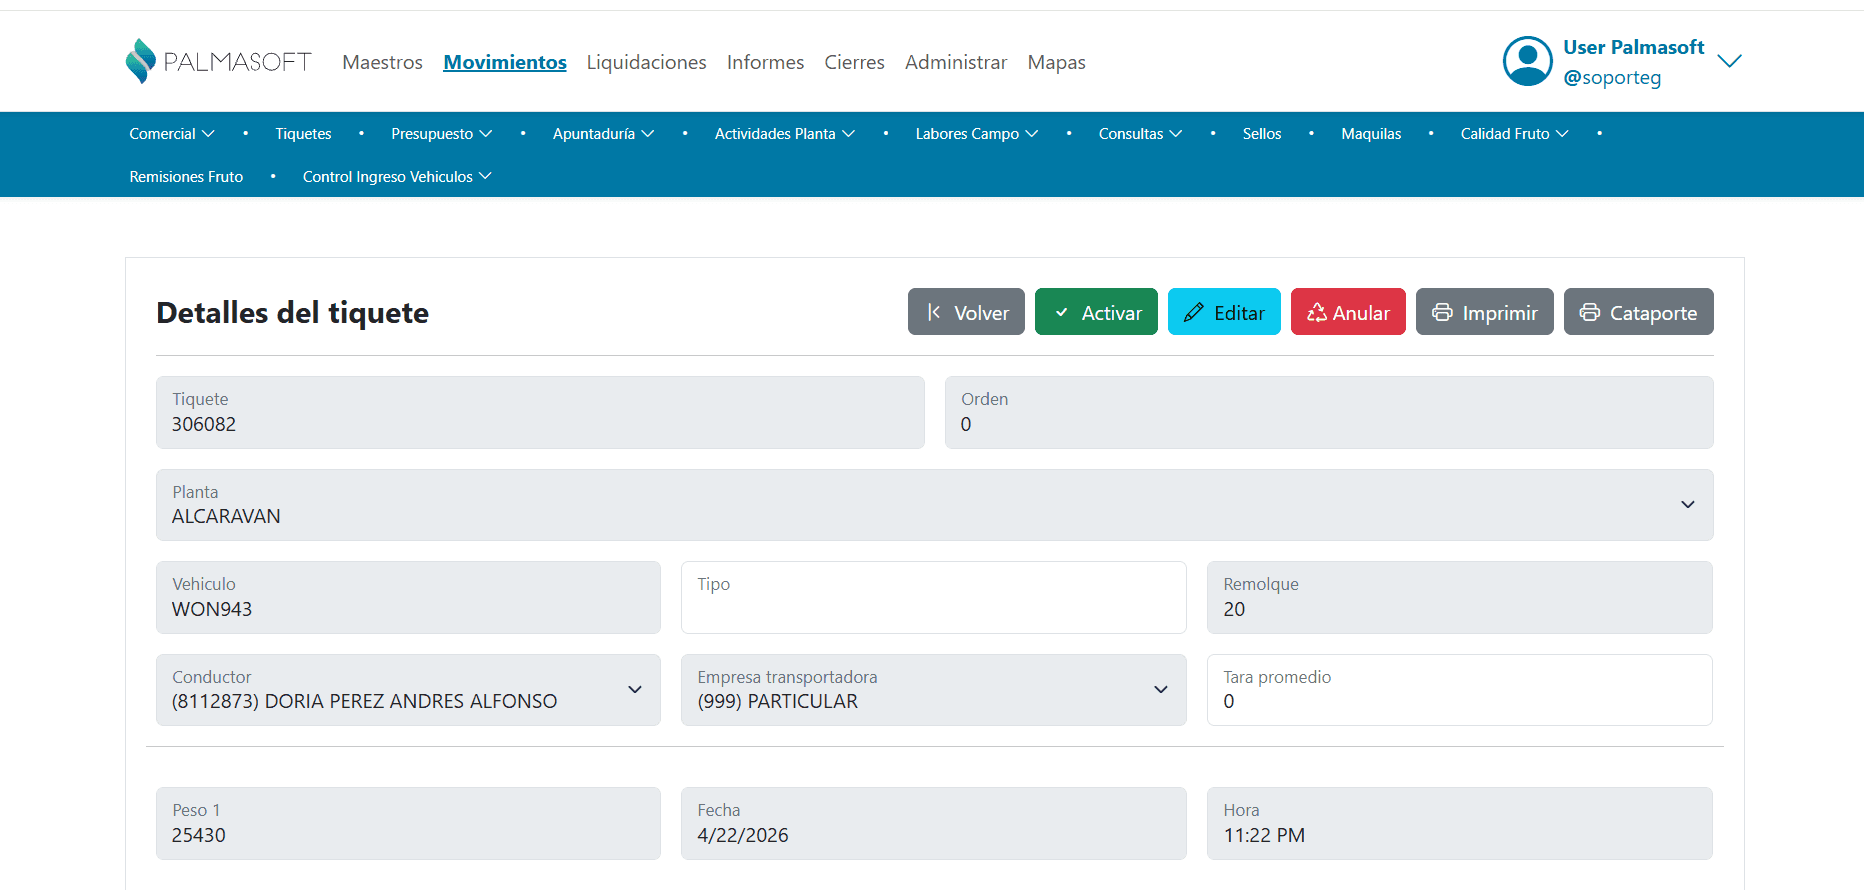Click the pencil icon on Editar
1864x890 pixels.
1193,313
